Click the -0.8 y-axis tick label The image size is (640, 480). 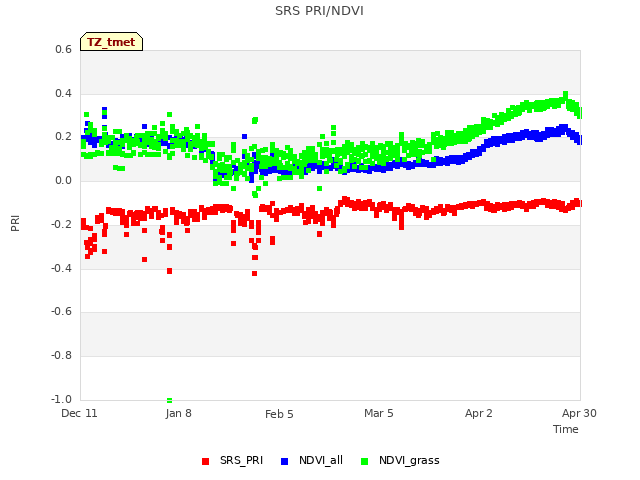[61, 356]
